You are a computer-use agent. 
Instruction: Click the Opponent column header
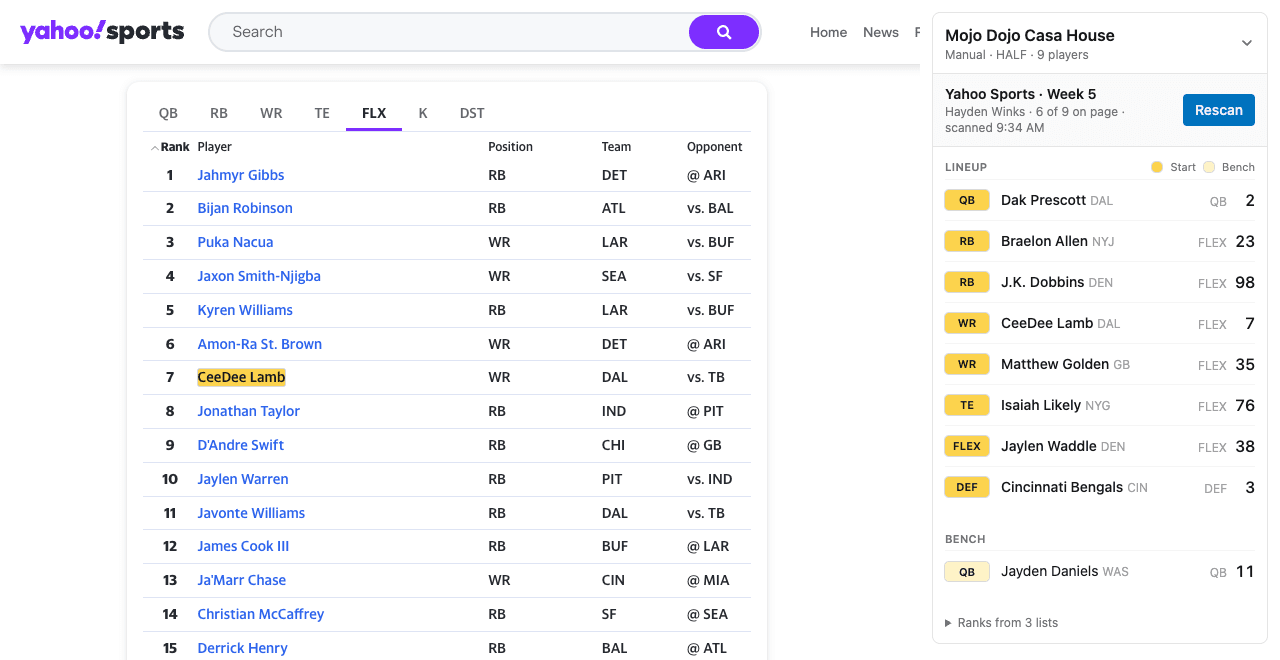[x=715, y=147]
